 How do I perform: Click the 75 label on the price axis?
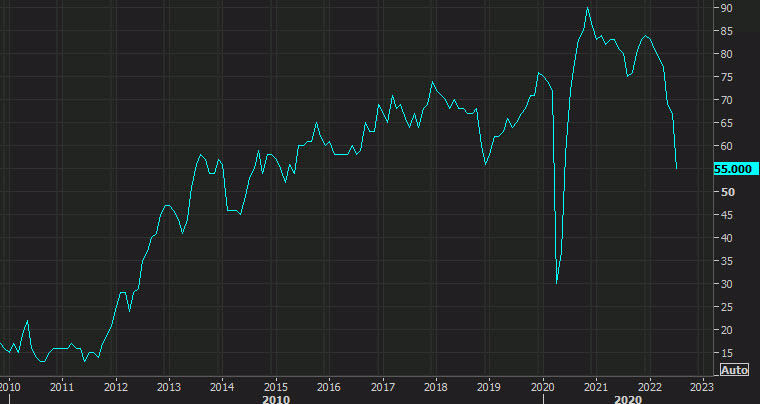click(x=726, y=77)
